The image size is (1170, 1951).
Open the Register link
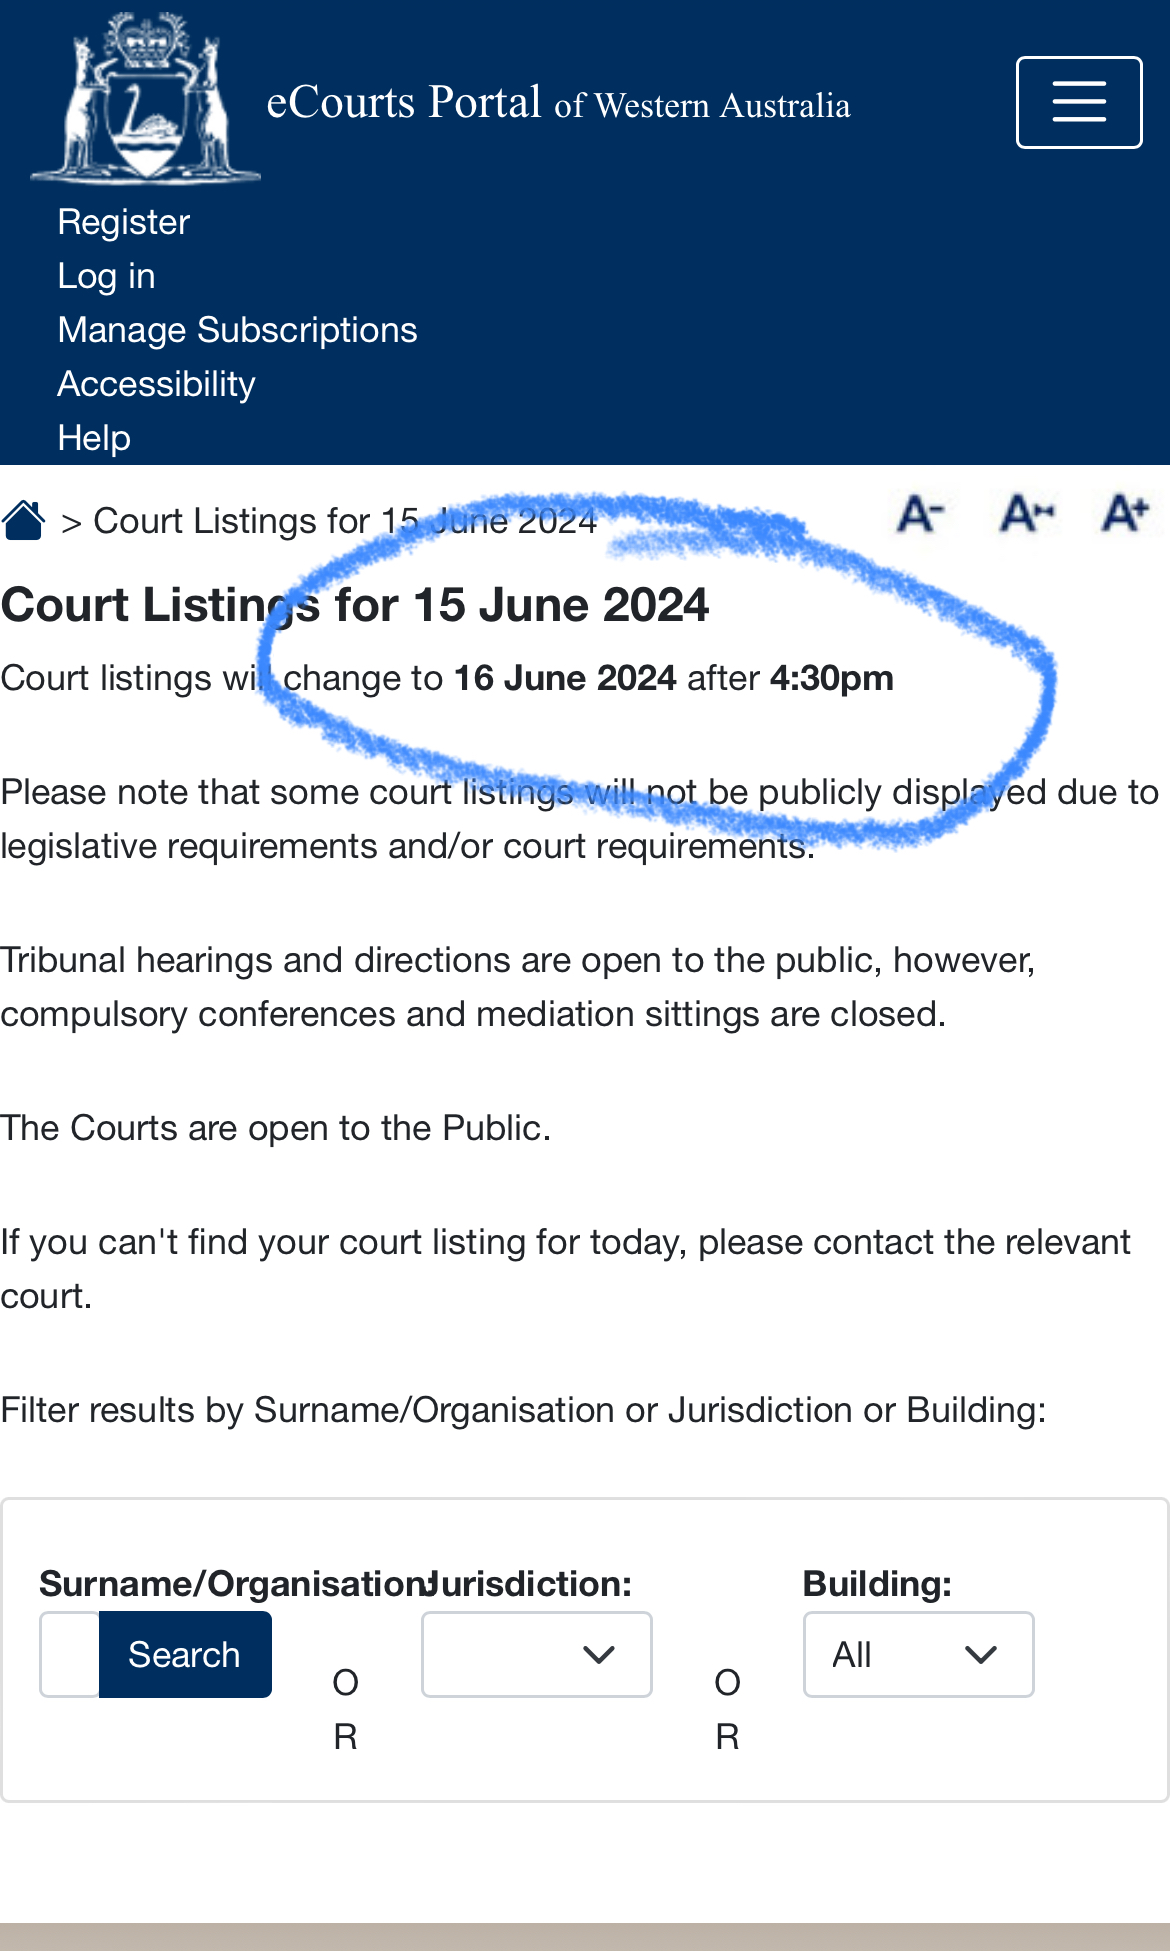[124, 222]
